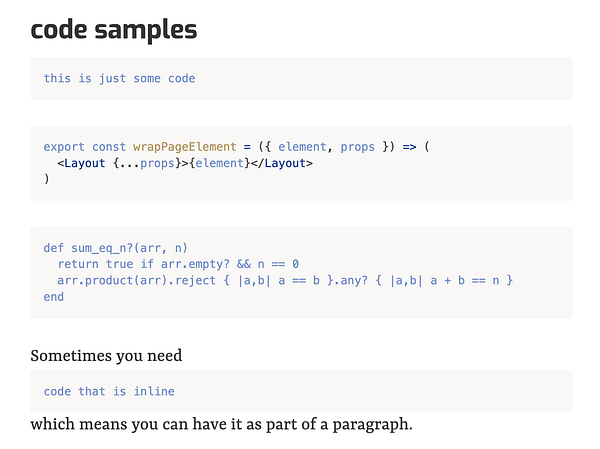This screenshot has width=600, height=449.
Task: Click the sentence starting "which means you can"
Action: click(x=221, y=424)
